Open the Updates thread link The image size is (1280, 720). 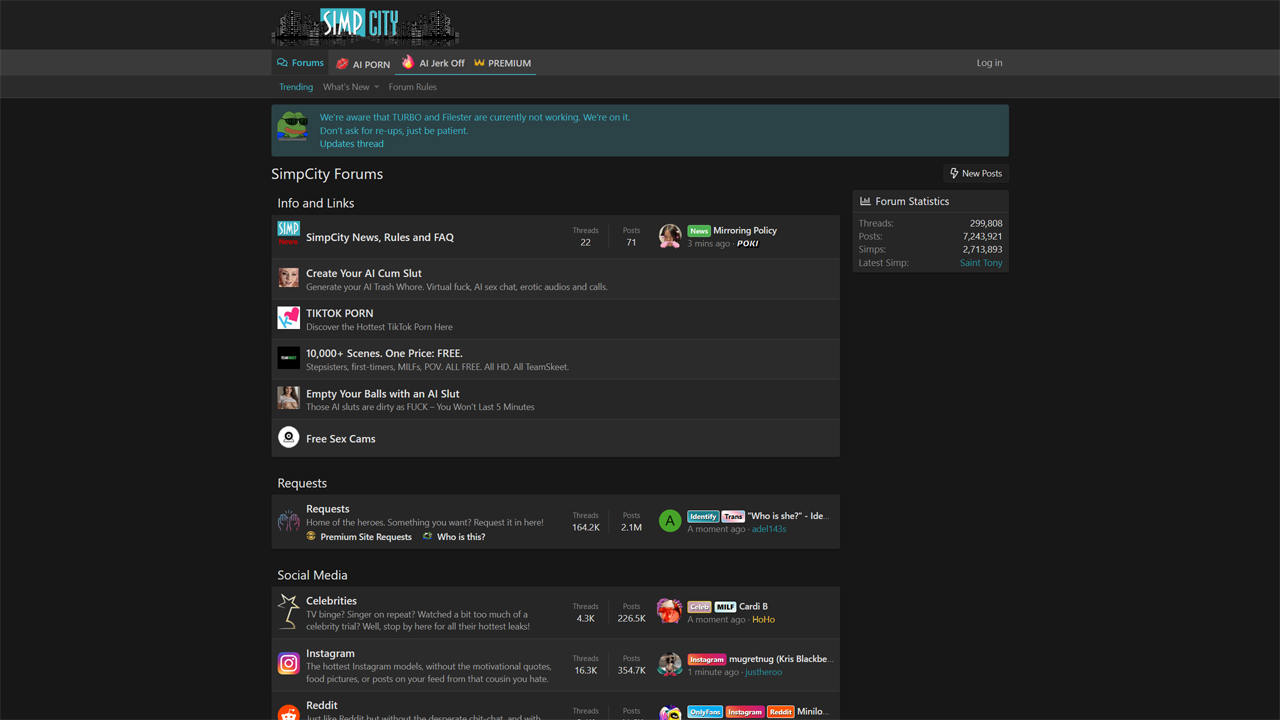[351, 144]
